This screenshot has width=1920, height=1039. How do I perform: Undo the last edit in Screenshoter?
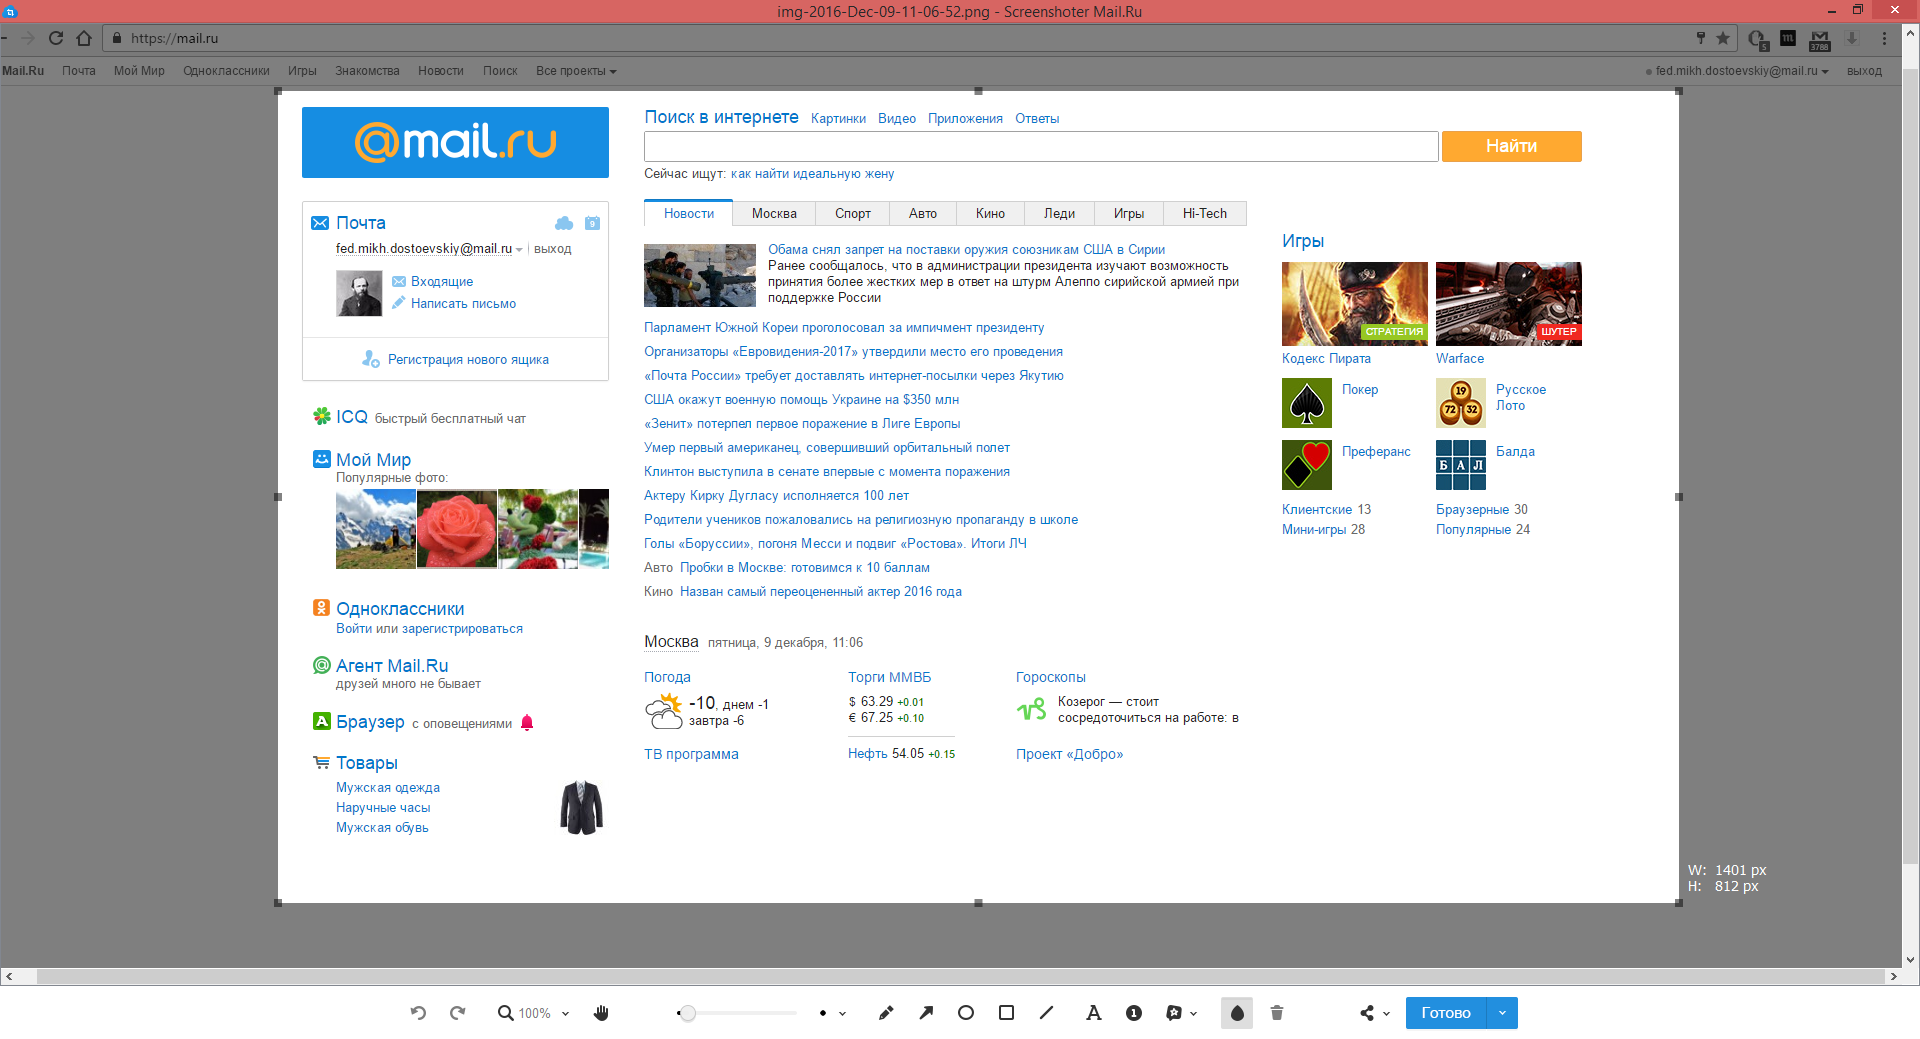pos(418,1013)
